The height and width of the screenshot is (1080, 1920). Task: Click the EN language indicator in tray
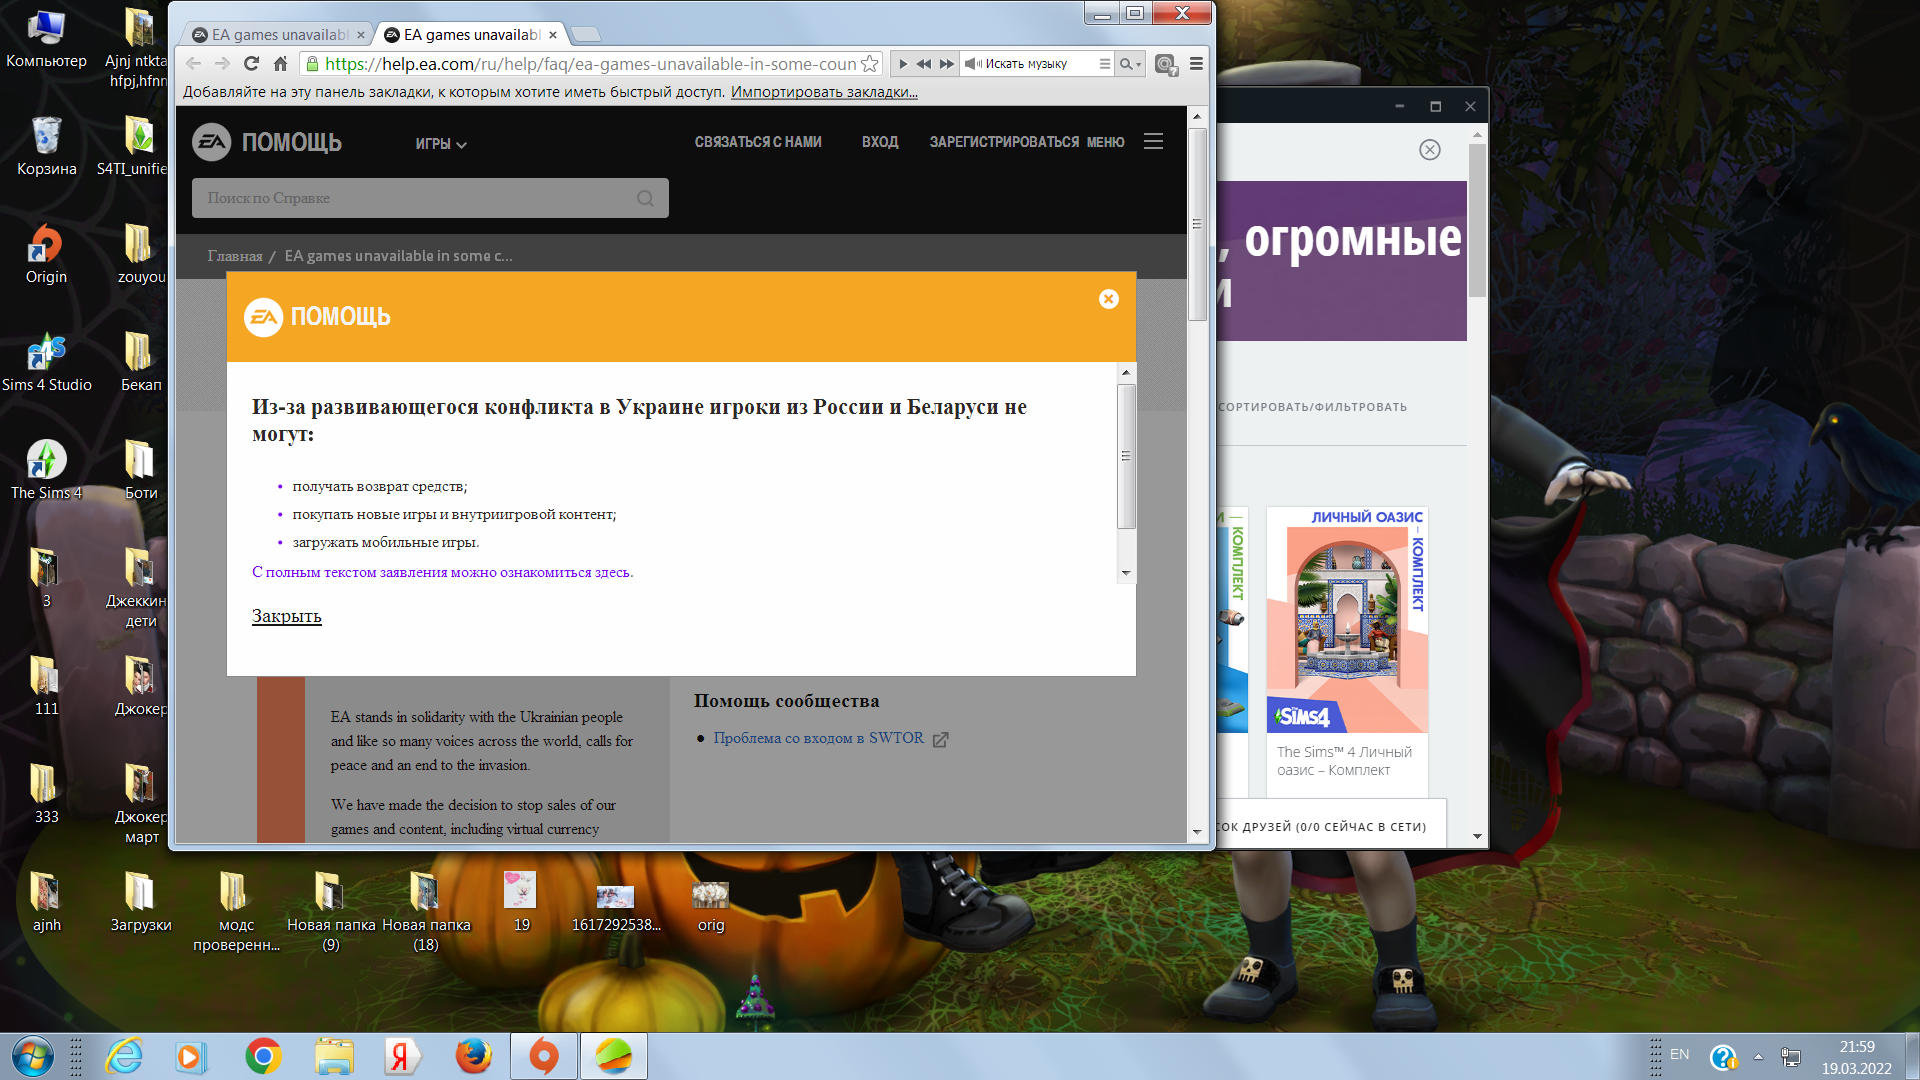pyautogui.click(x=1680, y=1054)
